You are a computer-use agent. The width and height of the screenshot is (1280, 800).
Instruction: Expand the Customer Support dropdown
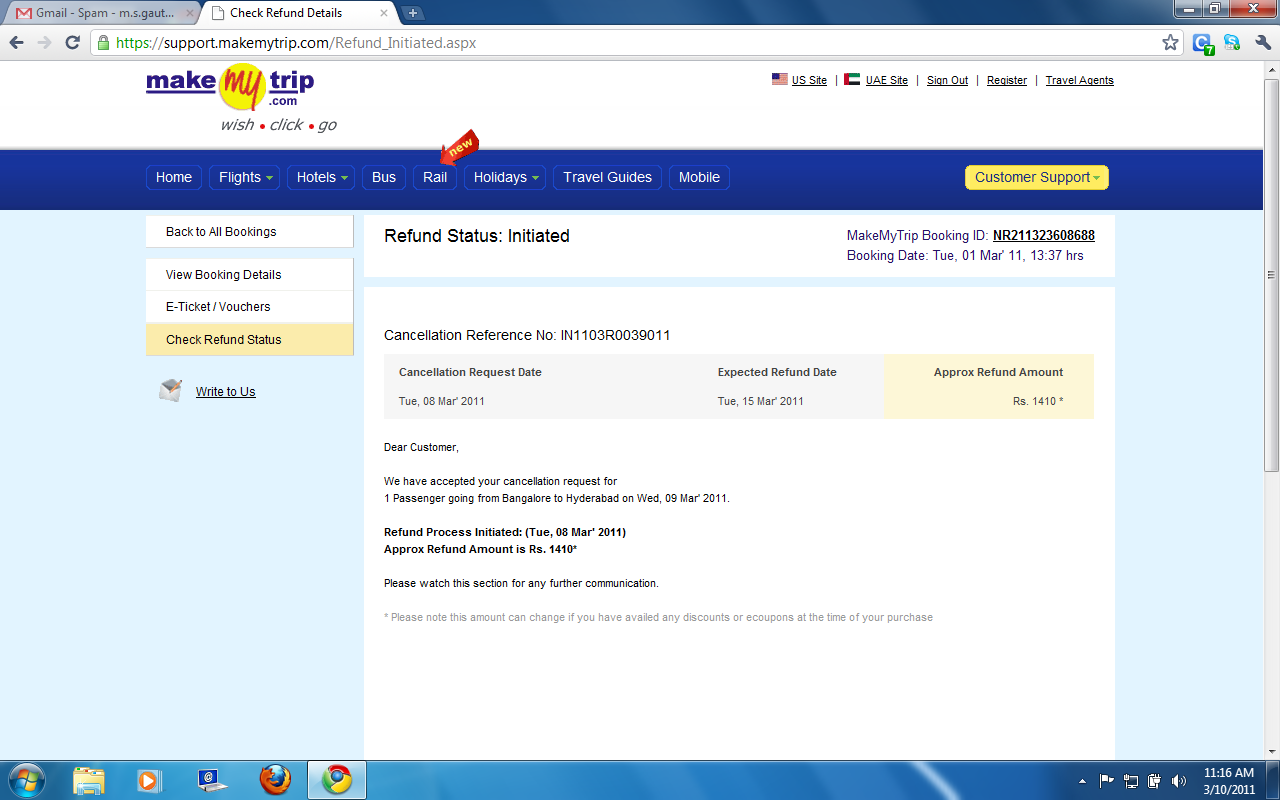pos(1037,177)
